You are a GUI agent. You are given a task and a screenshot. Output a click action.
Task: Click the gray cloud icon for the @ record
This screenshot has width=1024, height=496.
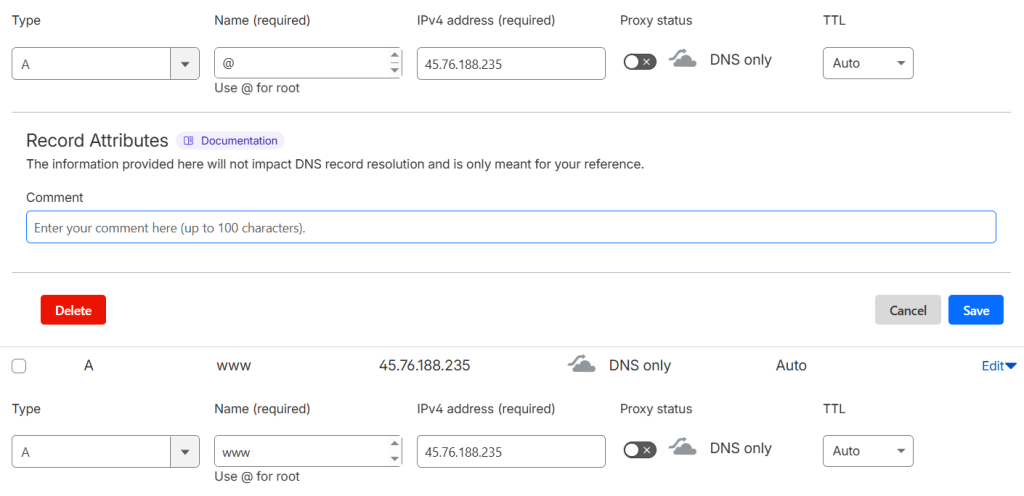coord(682,61)
